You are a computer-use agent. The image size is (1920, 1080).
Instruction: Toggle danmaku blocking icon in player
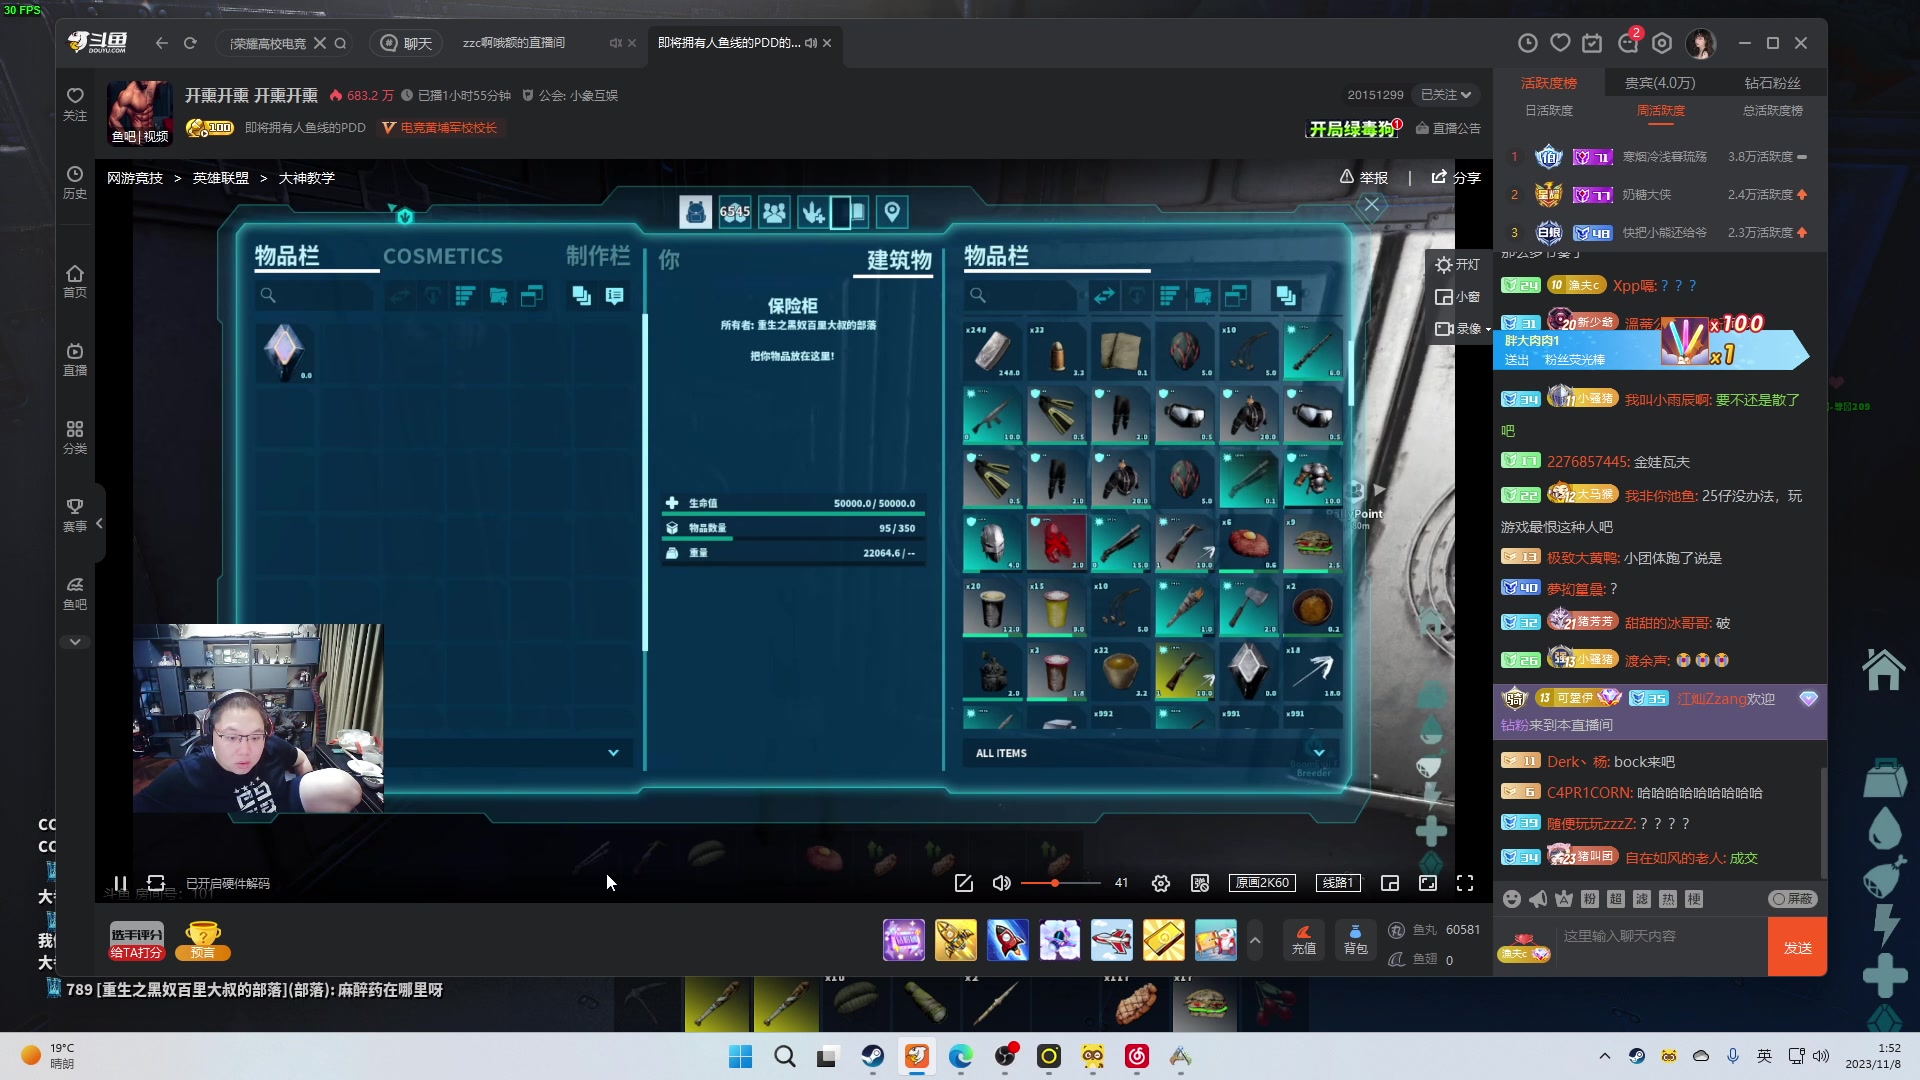[x=1201, y=883]
